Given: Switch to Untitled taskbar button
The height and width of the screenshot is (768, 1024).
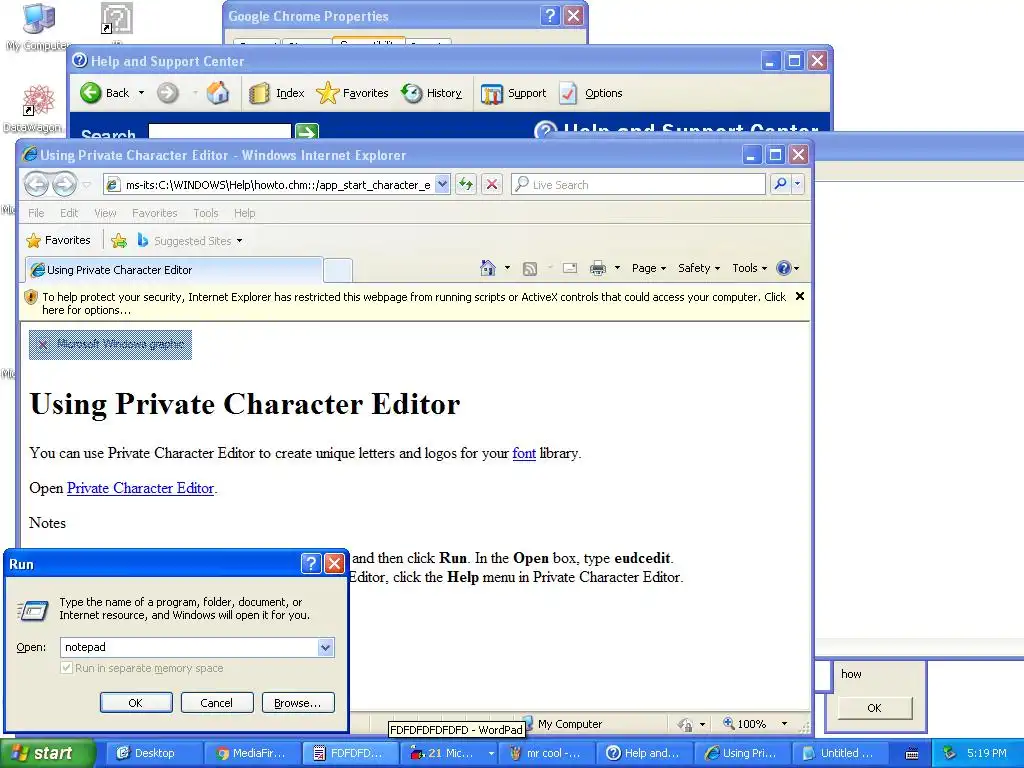Looking at the screenshot, I should [x=840, y=754].
